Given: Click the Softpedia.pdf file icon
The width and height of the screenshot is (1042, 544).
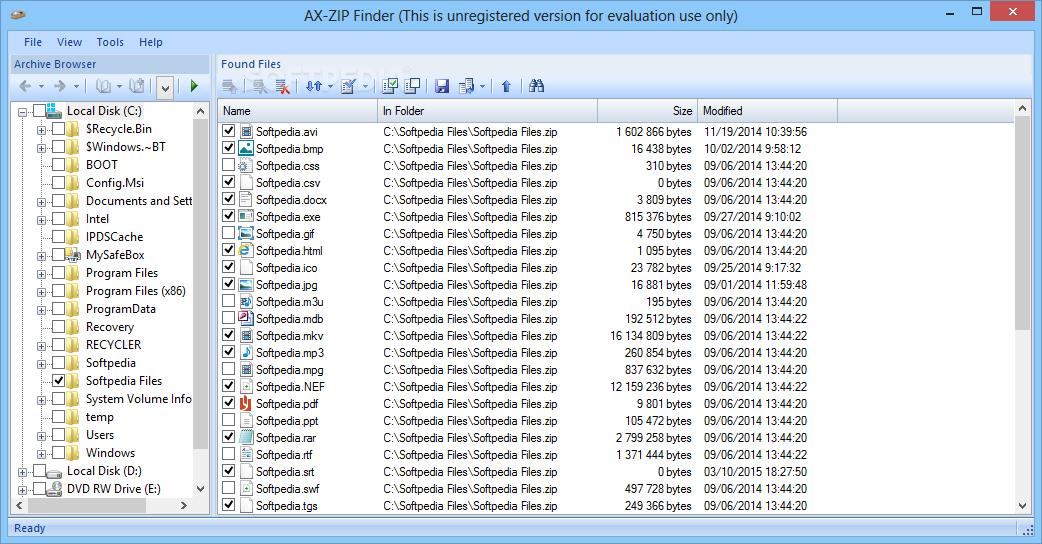Looking at the screenshot, I should tap(246, 404).
